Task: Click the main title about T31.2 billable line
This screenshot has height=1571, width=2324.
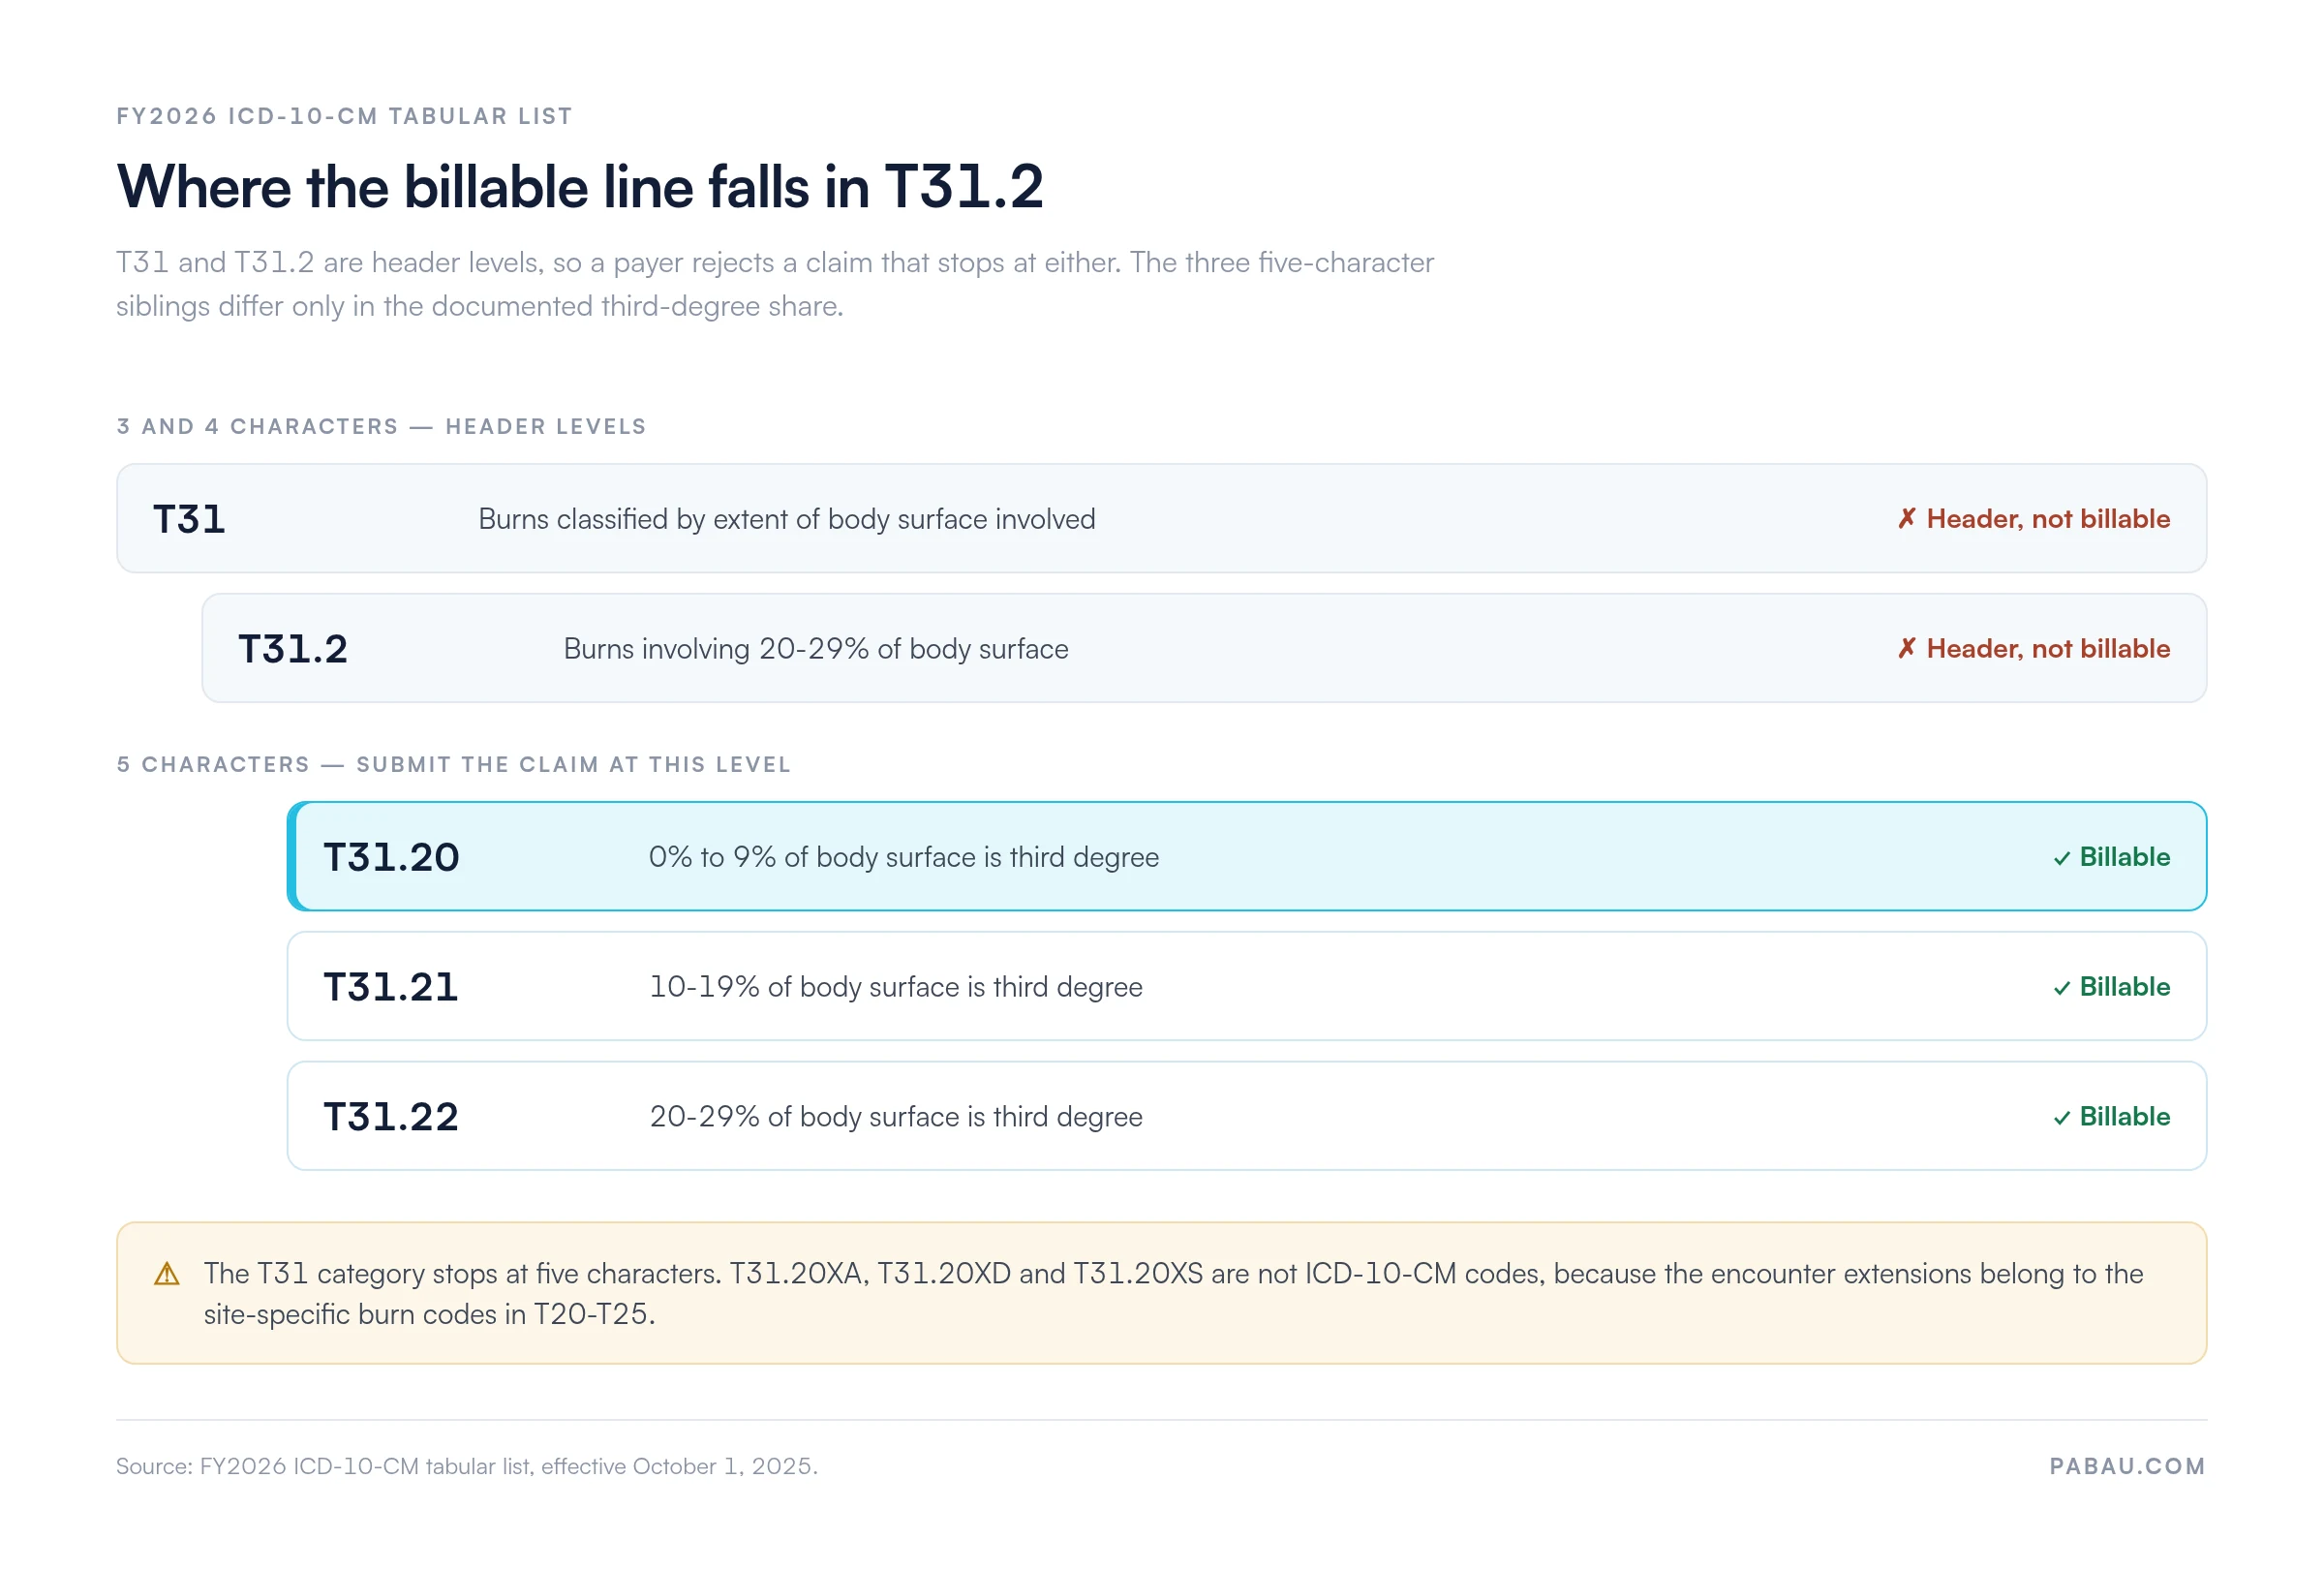Action: pyautogui.click(x=580, y=188)
